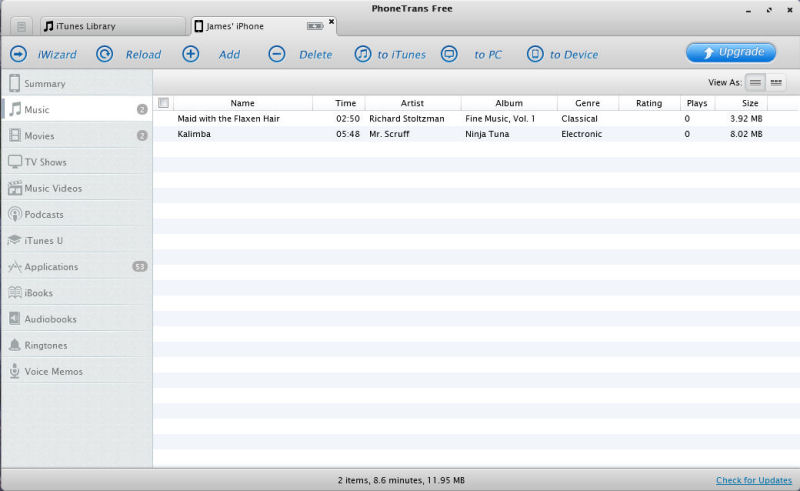The height and width of the screenshot is (491, 800).
Task: Sort by the Plays column header
Action: (x=697, y=103)
